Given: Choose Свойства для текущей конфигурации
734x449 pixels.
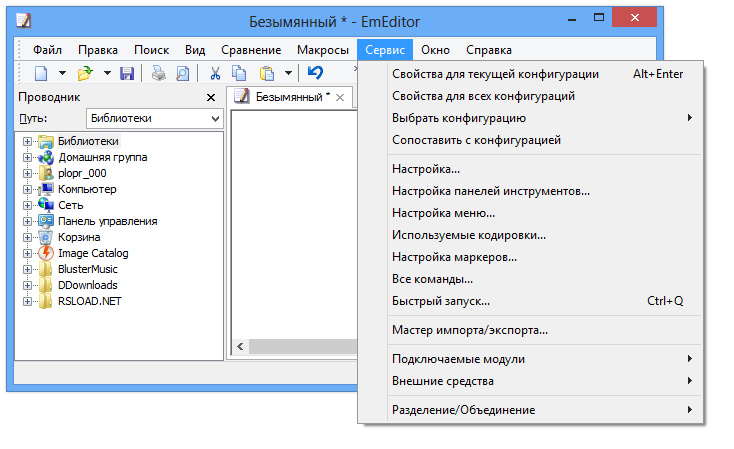Looking at the screenshot, I should click(x=531, y=74).
